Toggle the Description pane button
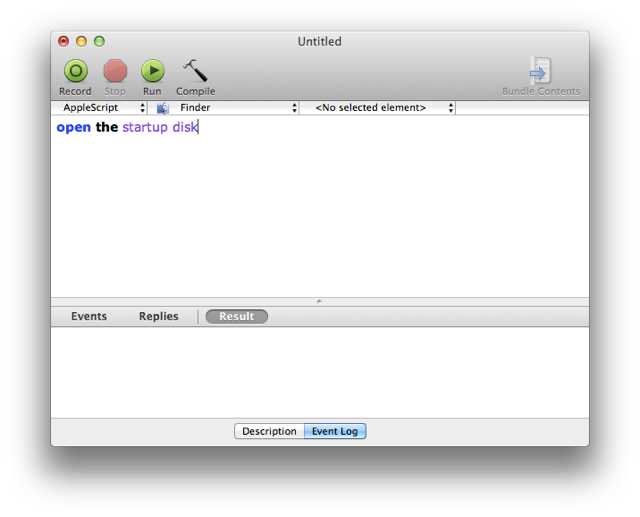The width and height of the screenshot is (640, 517). tap(269, 431)
